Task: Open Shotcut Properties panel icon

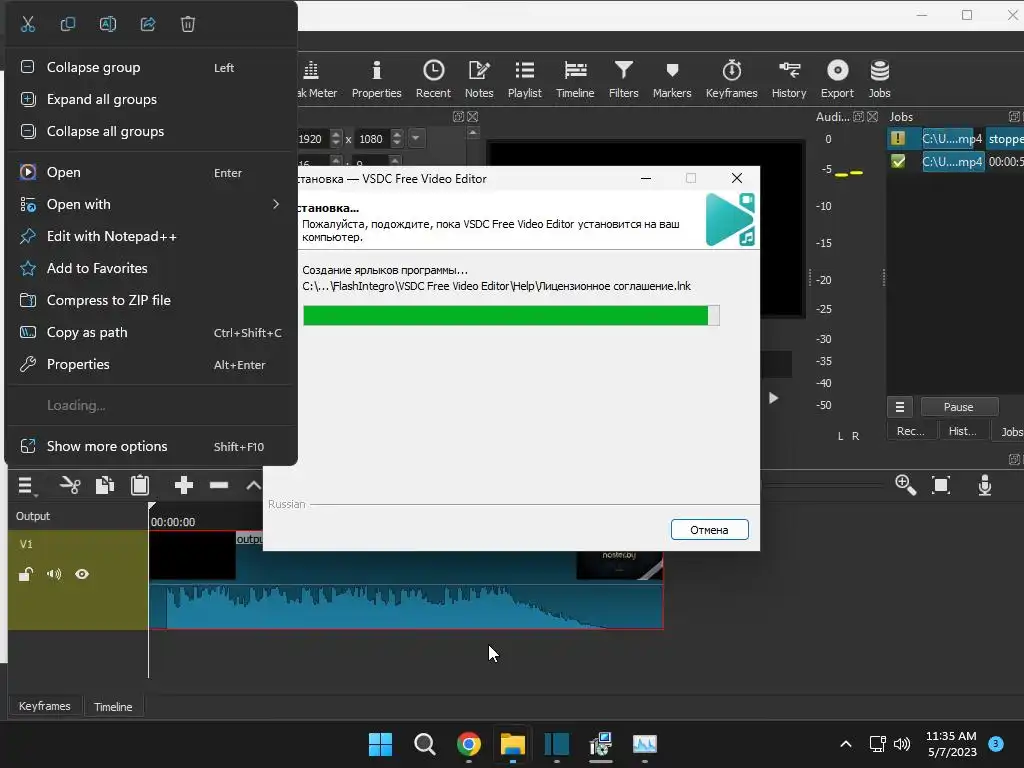Action: pos(376,80)
